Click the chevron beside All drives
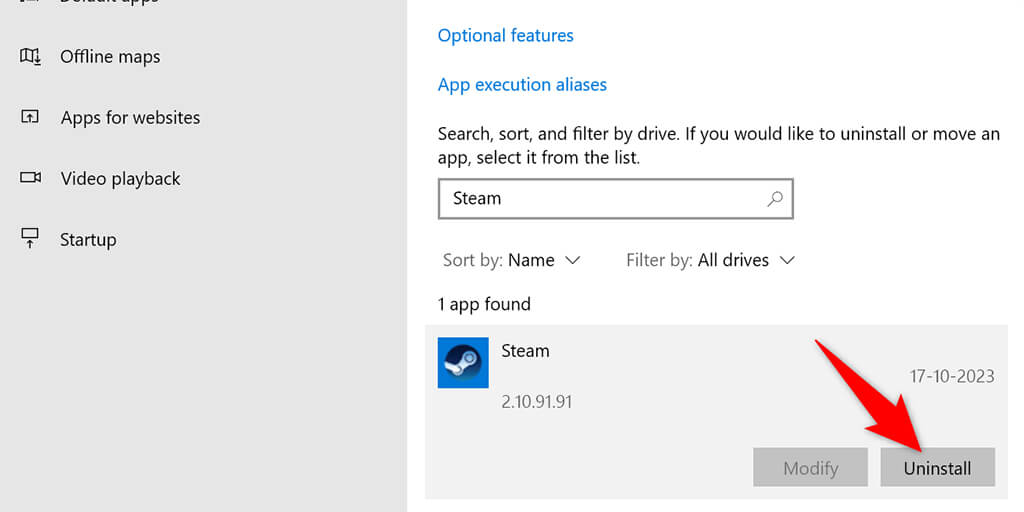This screenshot has height=512, width=1024. click(787, 260)
